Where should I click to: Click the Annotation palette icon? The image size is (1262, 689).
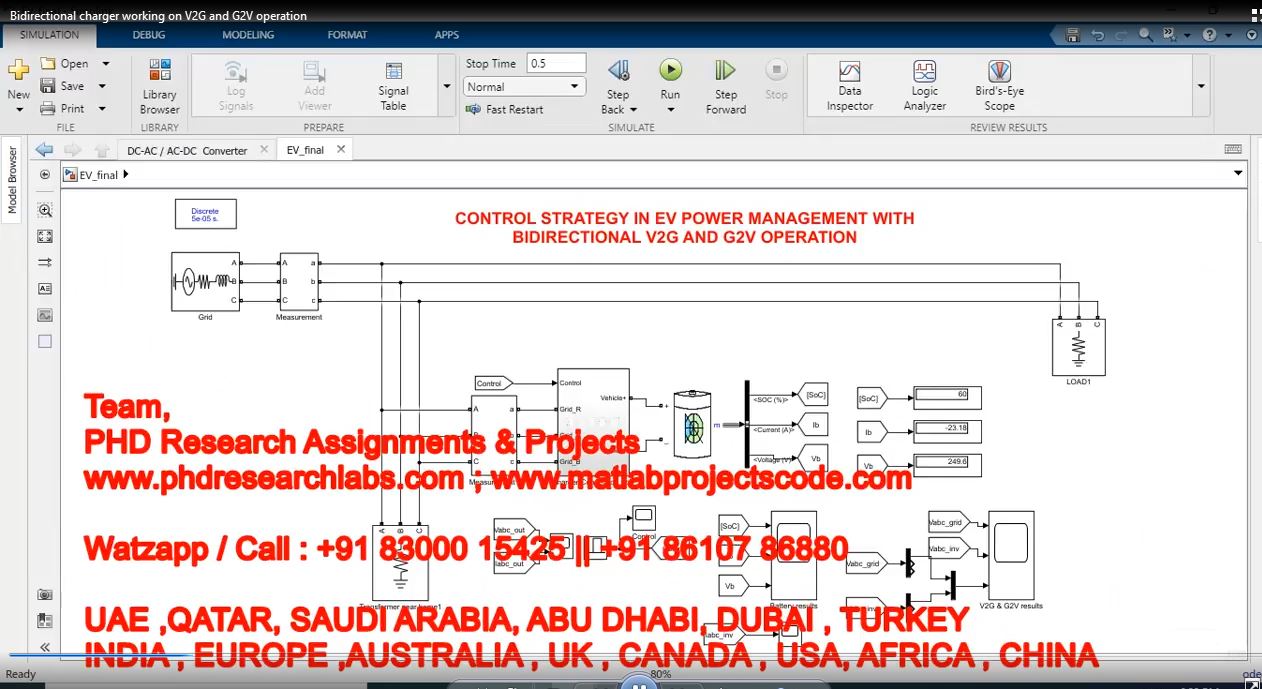click(44, 289)
